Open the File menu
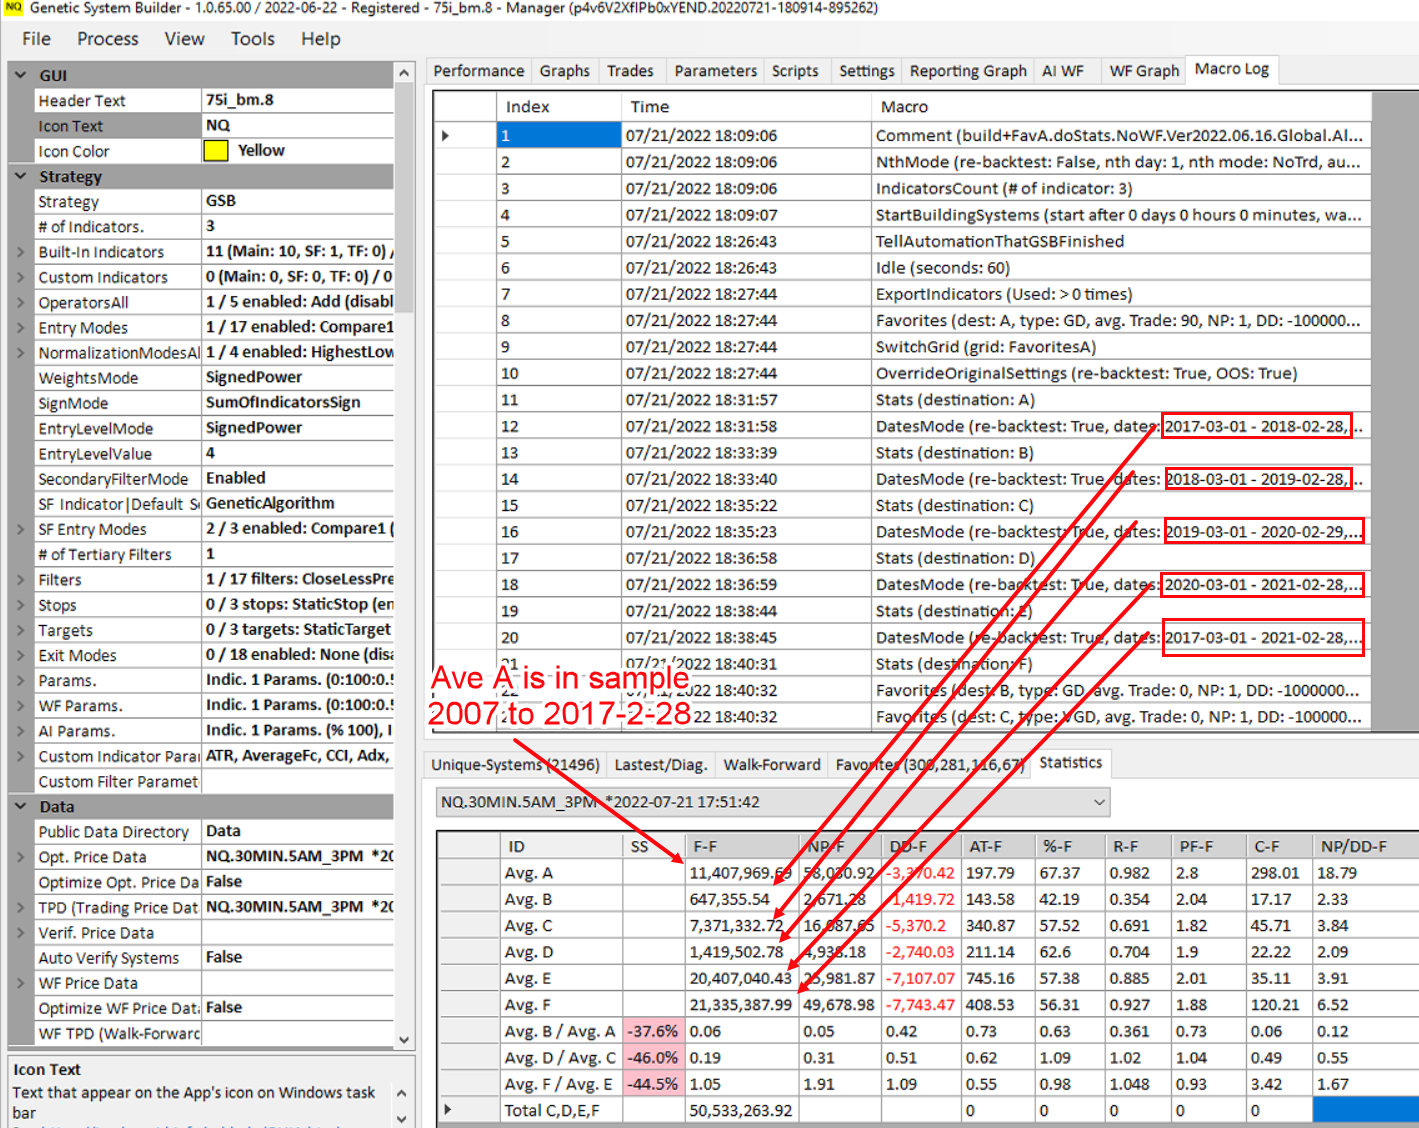 pyautogui.click(x=36, y=39)
